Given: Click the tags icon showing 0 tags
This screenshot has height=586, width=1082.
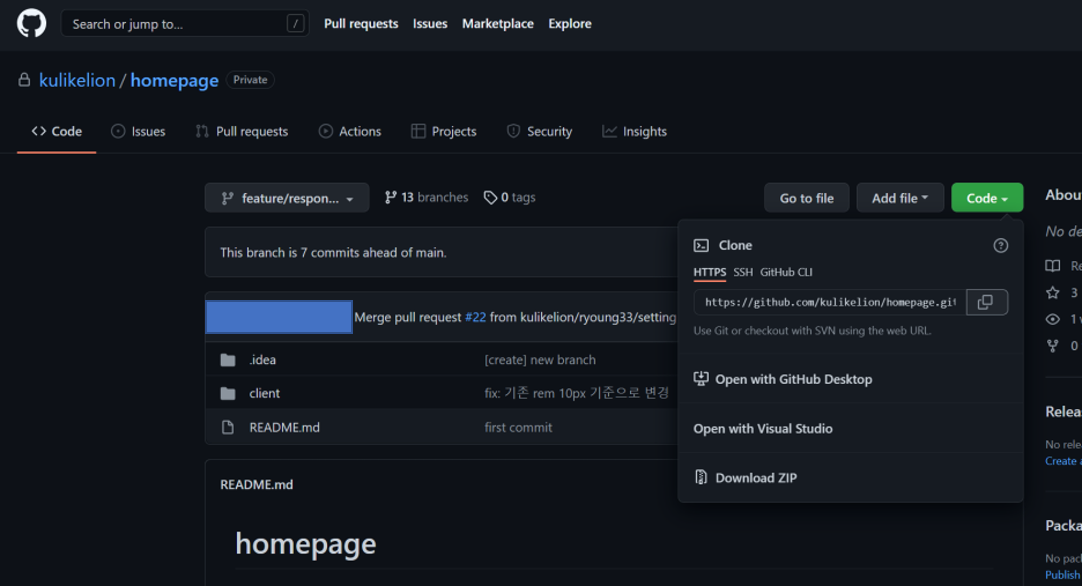Looking at the screenshot, I should tap(489, 197).
